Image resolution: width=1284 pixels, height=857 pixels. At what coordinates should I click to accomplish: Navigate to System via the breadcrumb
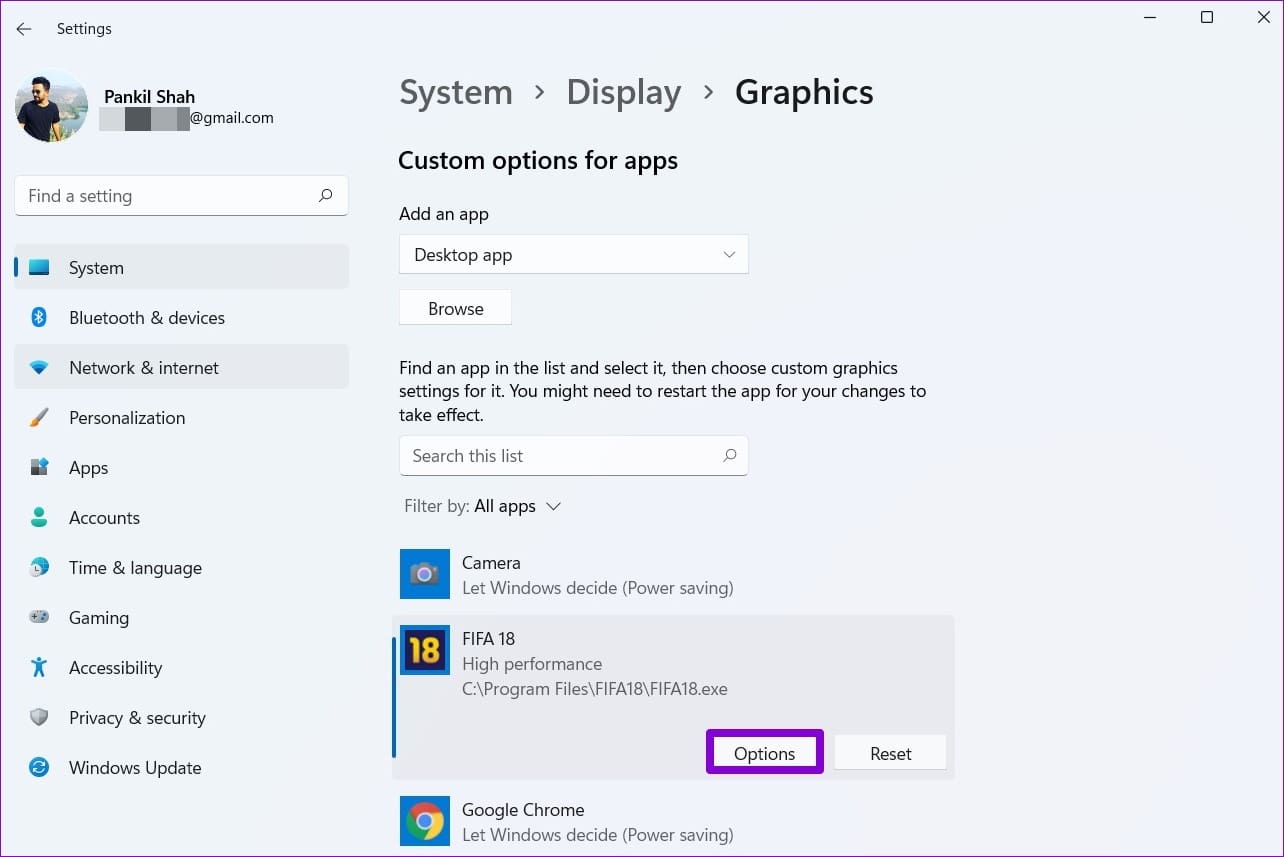[x=455, y=91]
